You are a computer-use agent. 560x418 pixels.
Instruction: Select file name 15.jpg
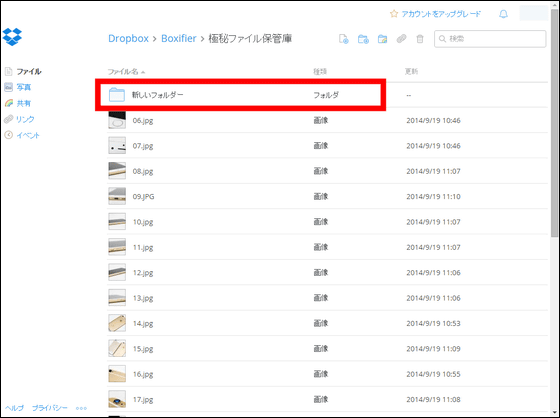pos(143,349)
